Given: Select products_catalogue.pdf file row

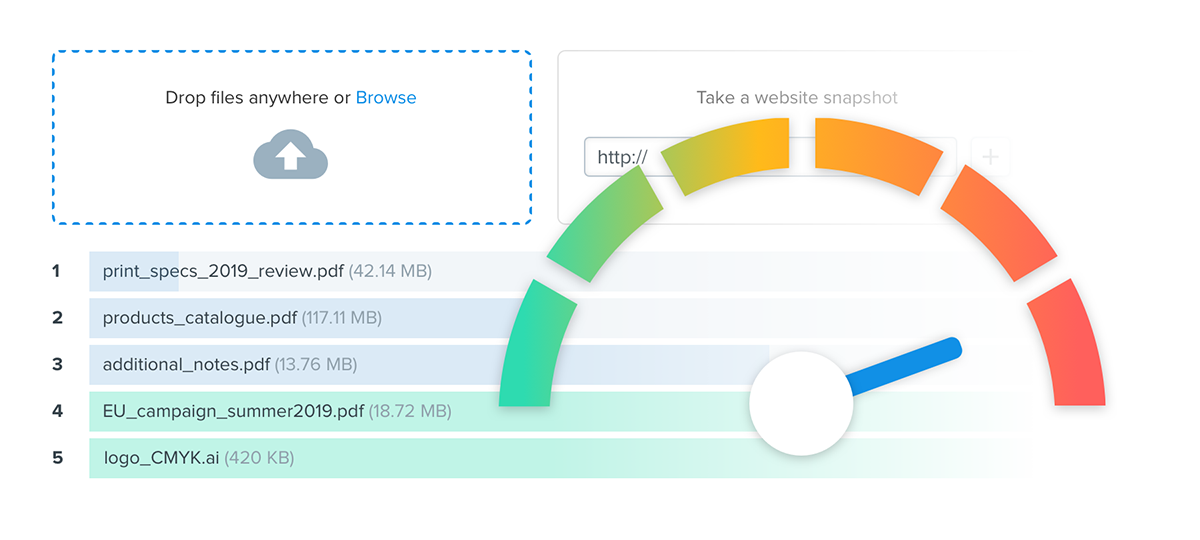Looking at the screenshot, I should 242,318.
